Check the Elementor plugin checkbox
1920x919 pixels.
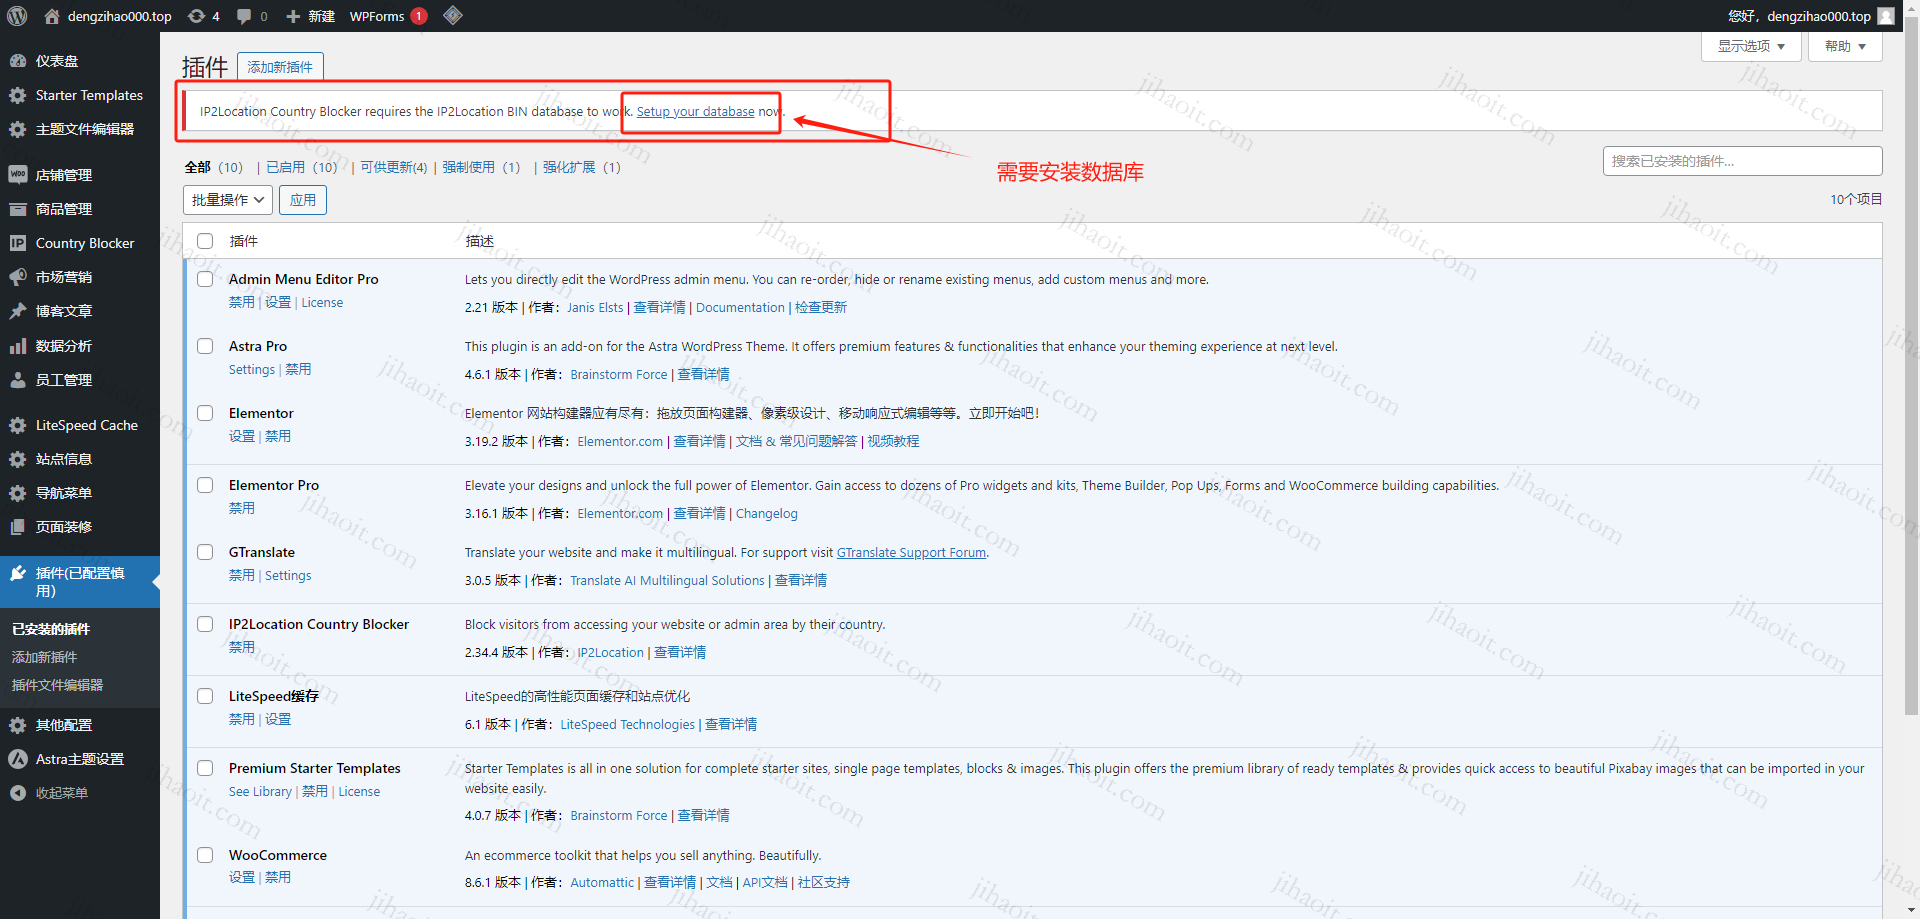[205, 413]
